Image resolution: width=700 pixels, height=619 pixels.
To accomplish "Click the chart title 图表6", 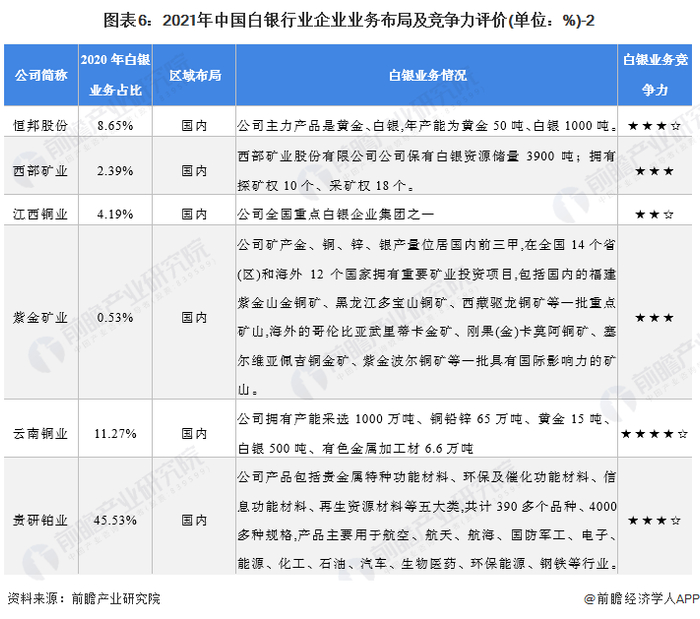I will point(349,21).
